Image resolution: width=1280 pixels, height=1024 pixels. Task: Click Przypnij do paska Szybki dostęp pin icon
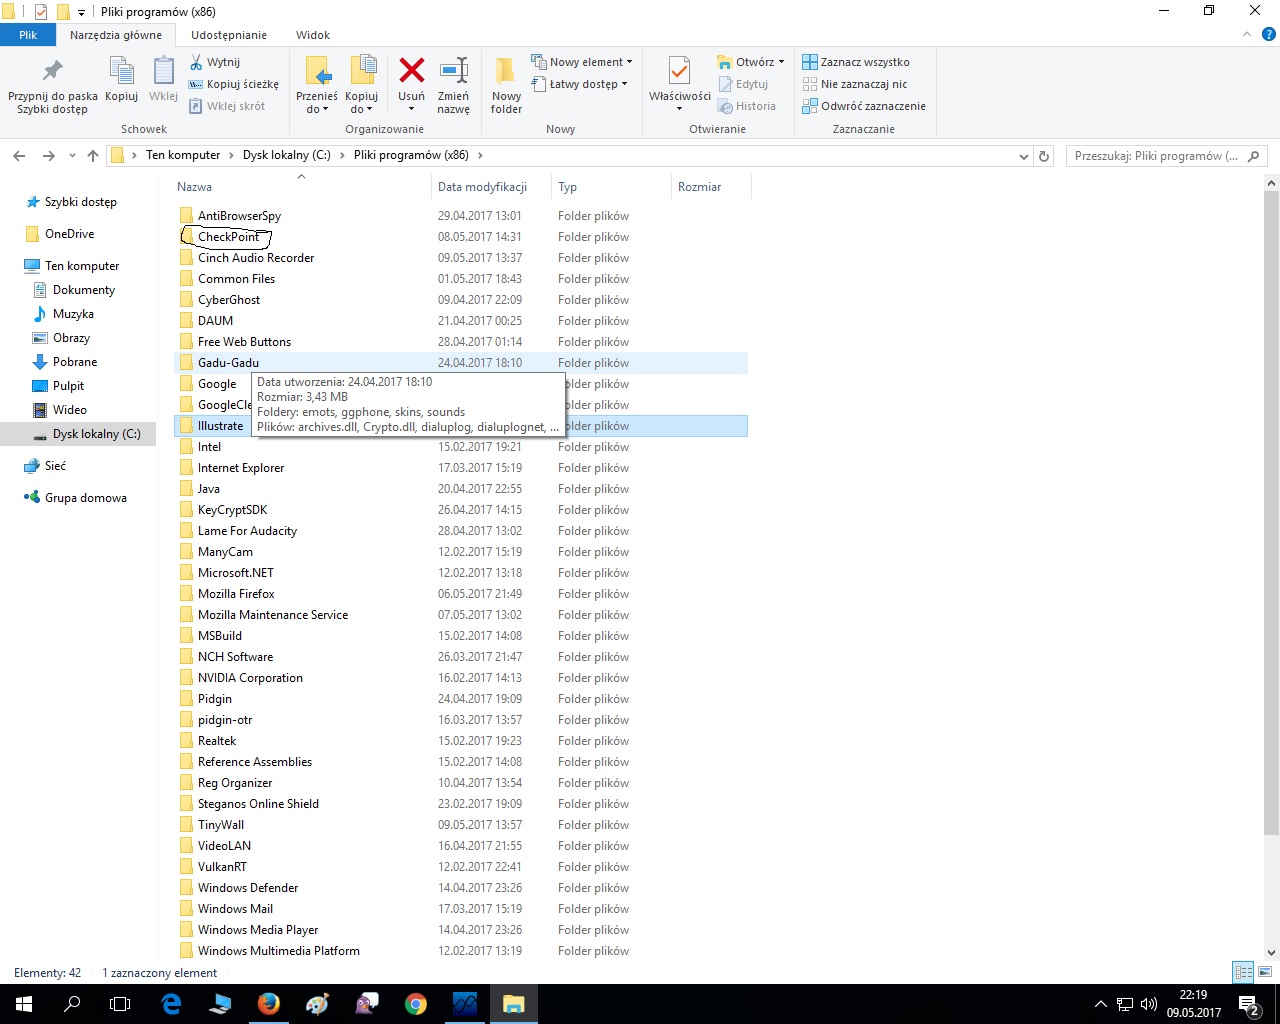click(x=52, y=72)
